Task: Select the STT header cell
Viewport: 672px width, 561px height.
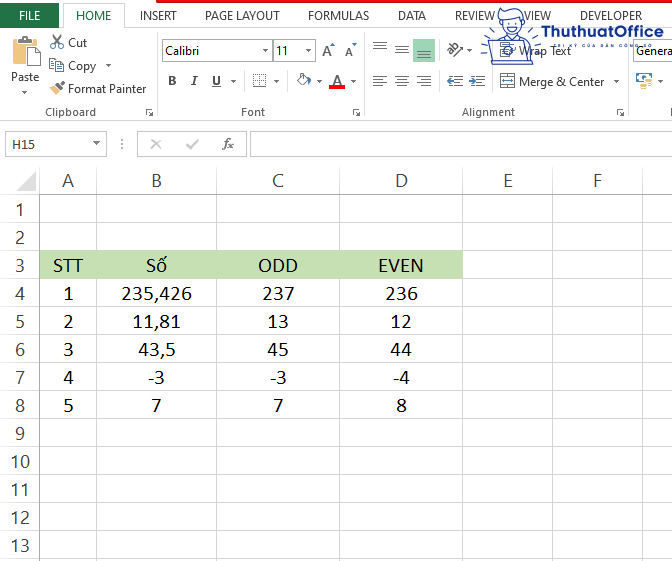Action: pos(68,265)
